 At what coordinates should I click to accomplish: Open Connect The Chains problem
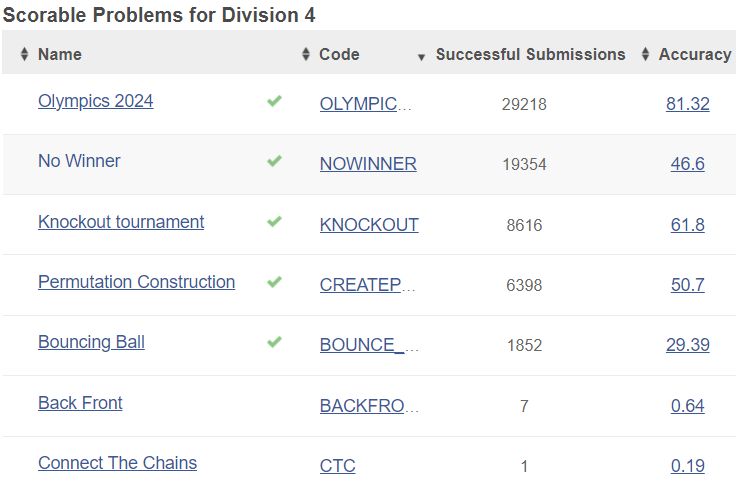(x=117, y=463)
